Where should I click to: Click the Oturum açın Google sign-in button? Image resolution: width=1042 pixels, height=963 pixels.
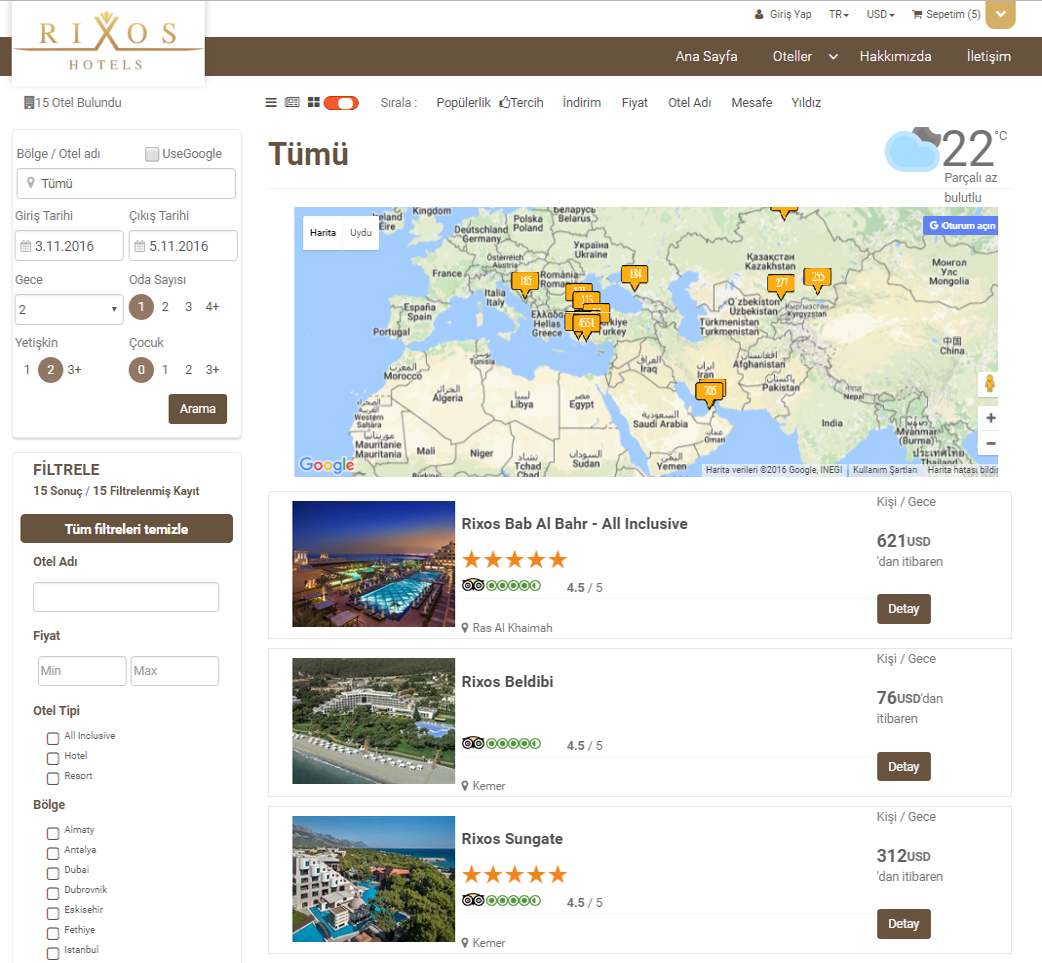[961, 225]
